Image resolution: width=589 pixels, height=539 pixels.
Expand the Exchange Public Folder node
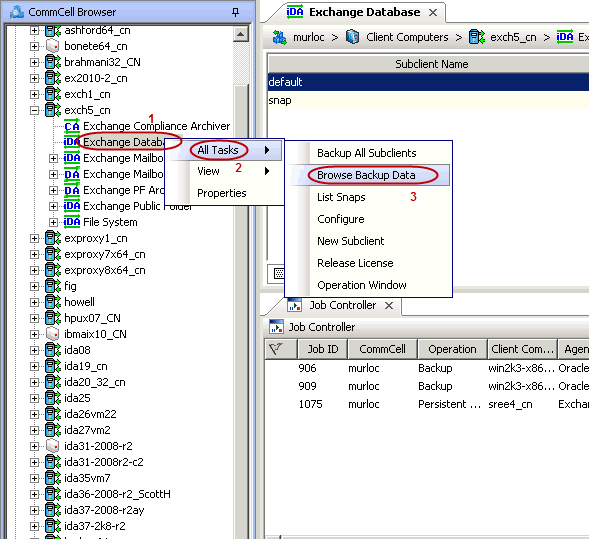point(53,206)
